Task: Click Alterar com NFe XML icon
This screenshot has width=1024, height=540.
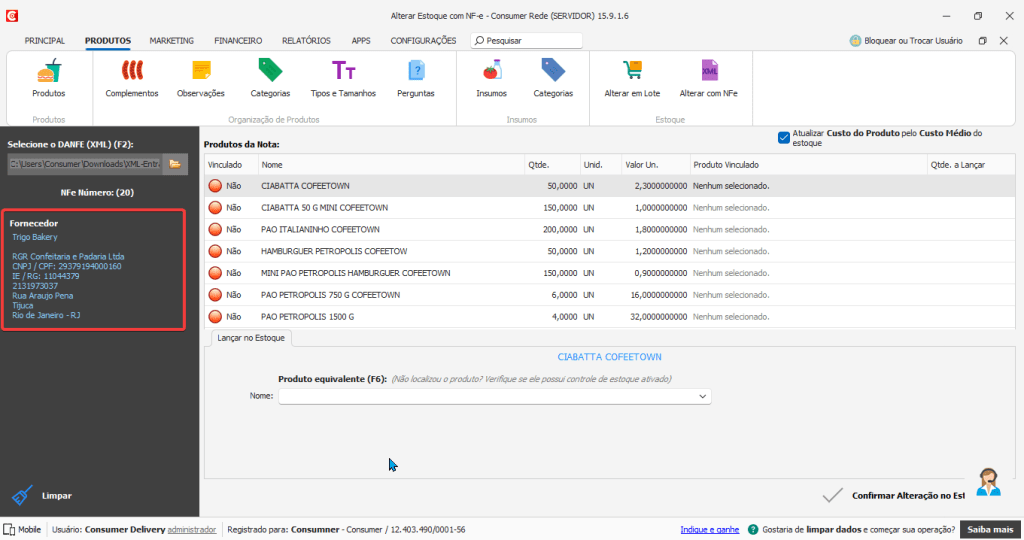Action: click(708, 73)
